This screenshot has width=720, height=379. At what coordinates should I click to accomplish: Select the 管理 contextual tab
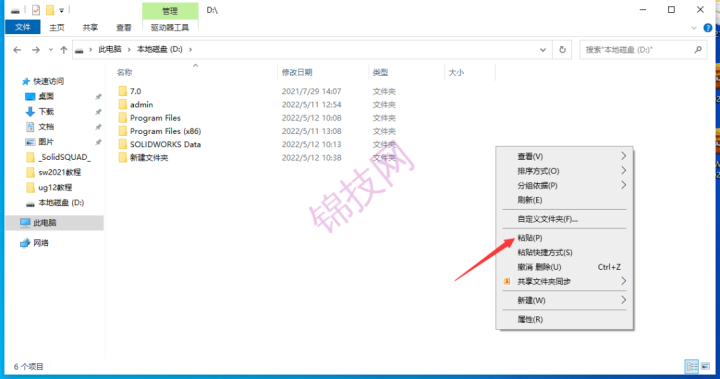[170, 11]
